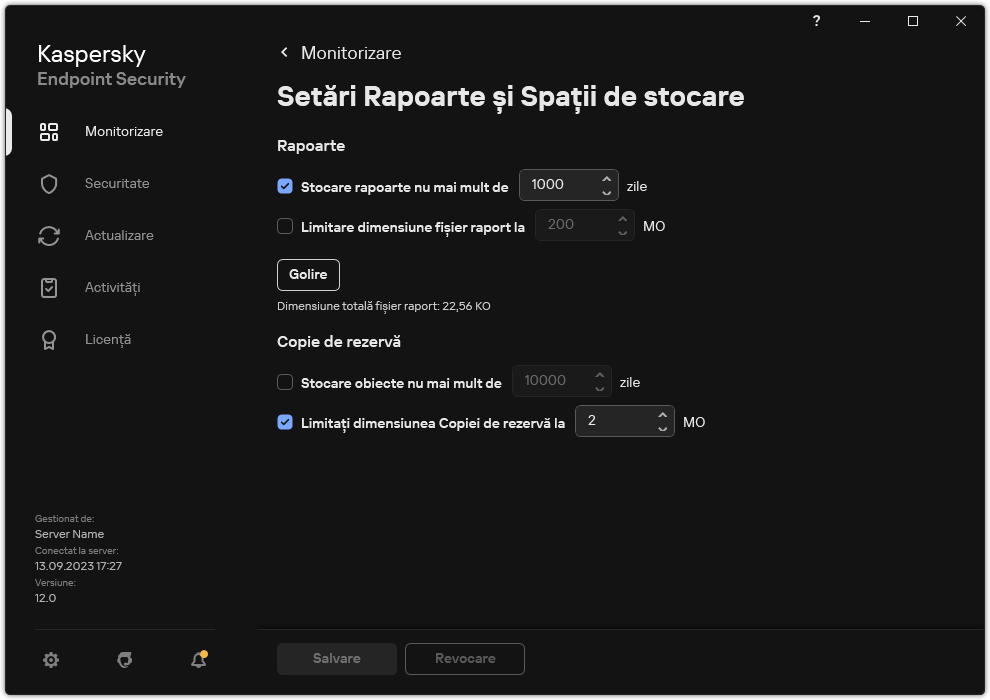990x700 pixels.
Task: Click the Golire button to clear reports
Action: coord(308,274)
